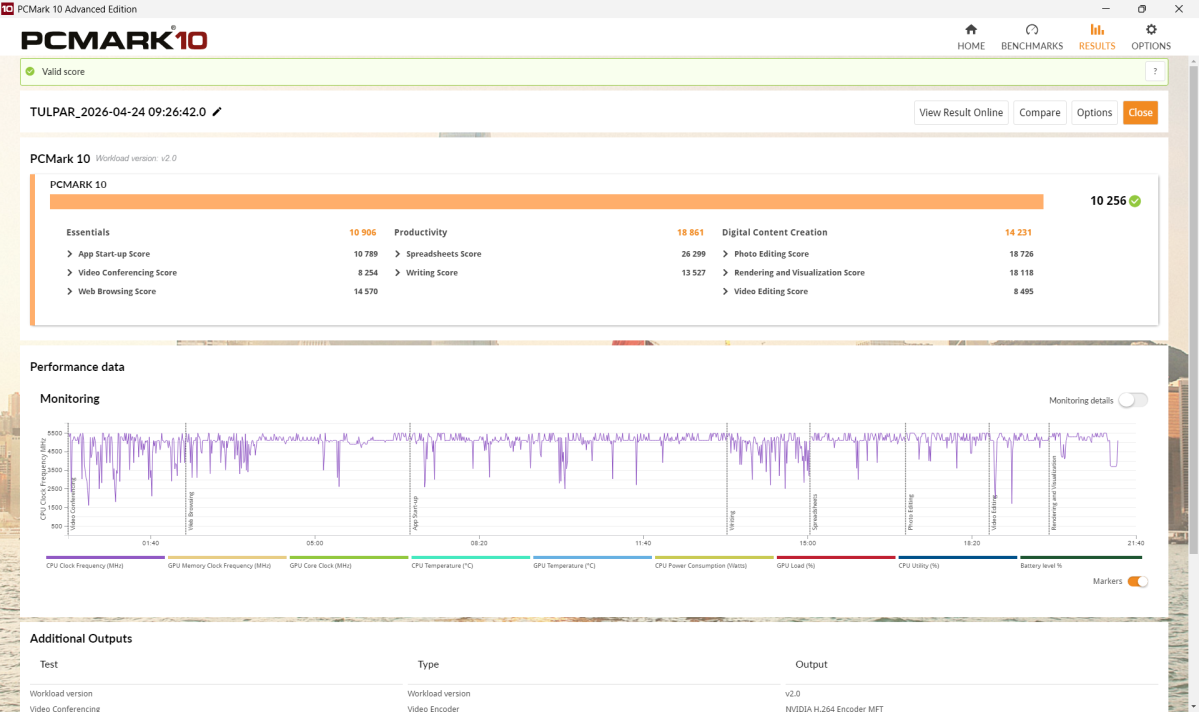Open the Options tab in top navigation

1151,37
